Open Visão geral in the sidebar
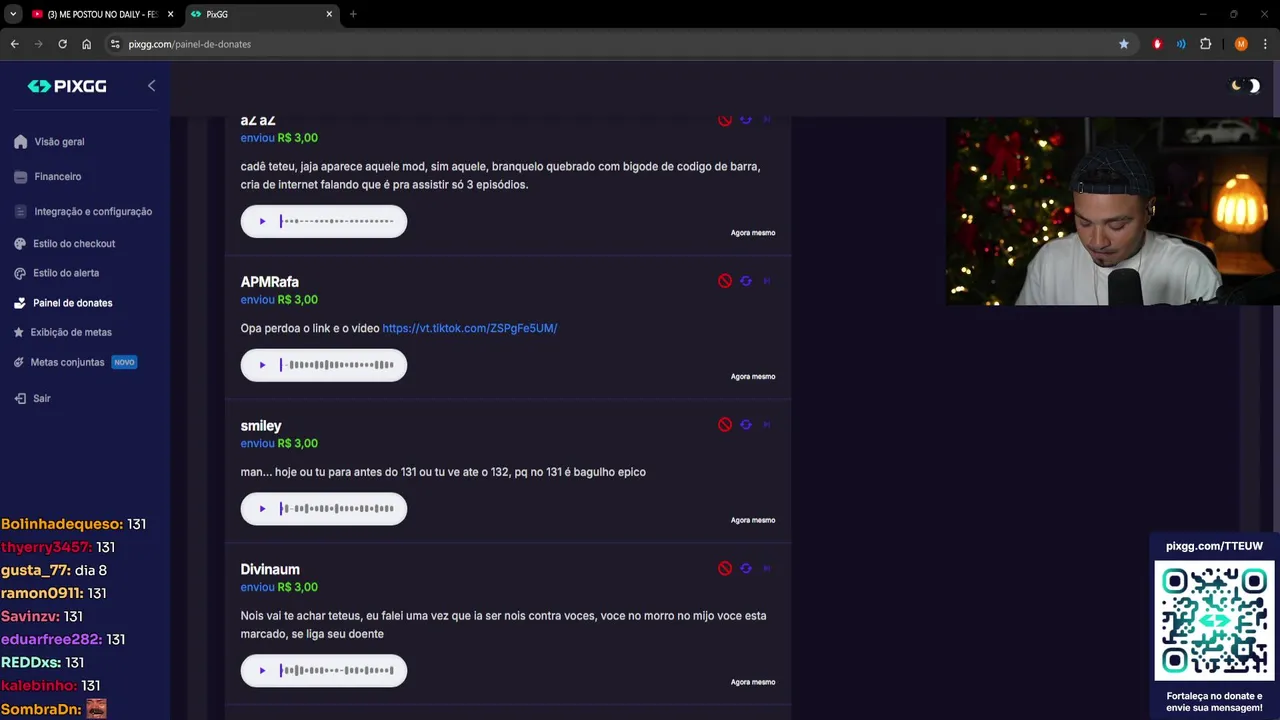The width and height of the screenshot is (1280, 720). (59, 142)
